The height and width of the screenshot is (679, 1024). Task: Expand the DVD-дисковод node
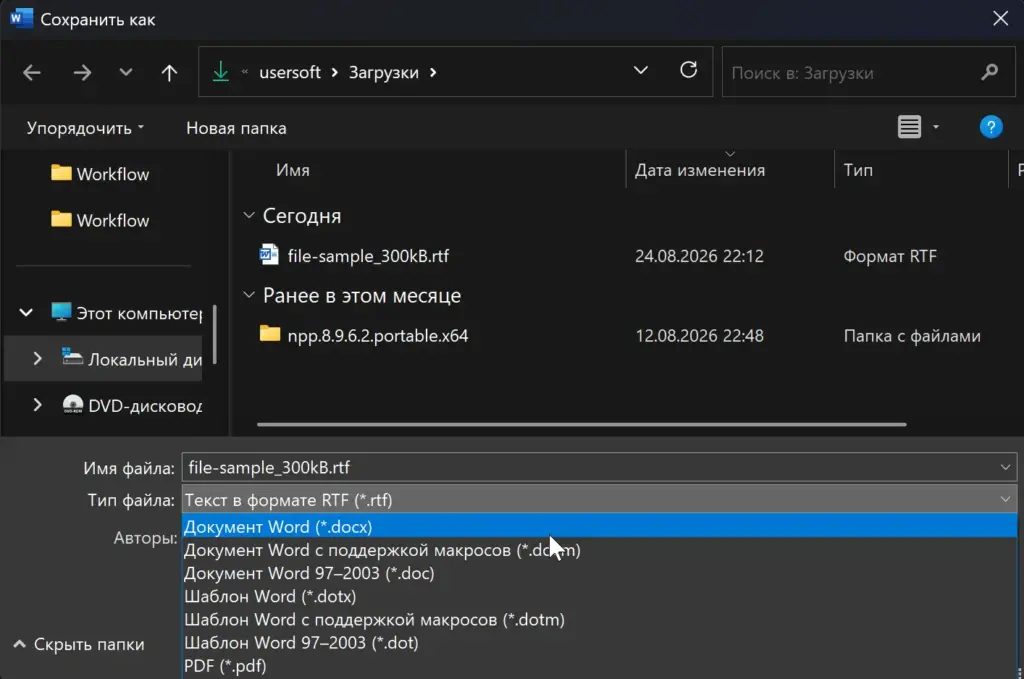click(x=37, y=405)
